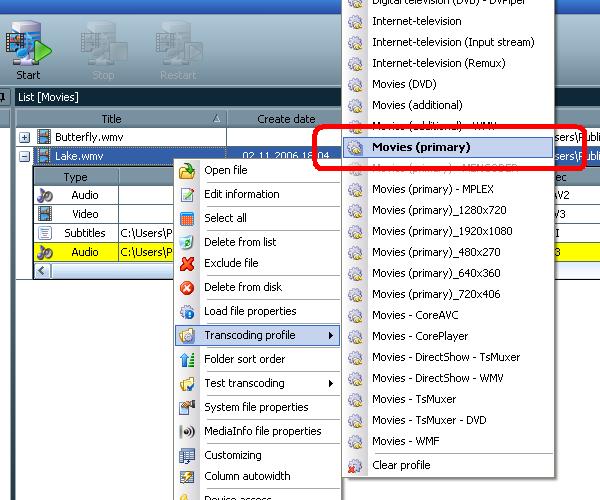
Task: Open the Test transcoding submenu
Action: [x=256, y=384]
